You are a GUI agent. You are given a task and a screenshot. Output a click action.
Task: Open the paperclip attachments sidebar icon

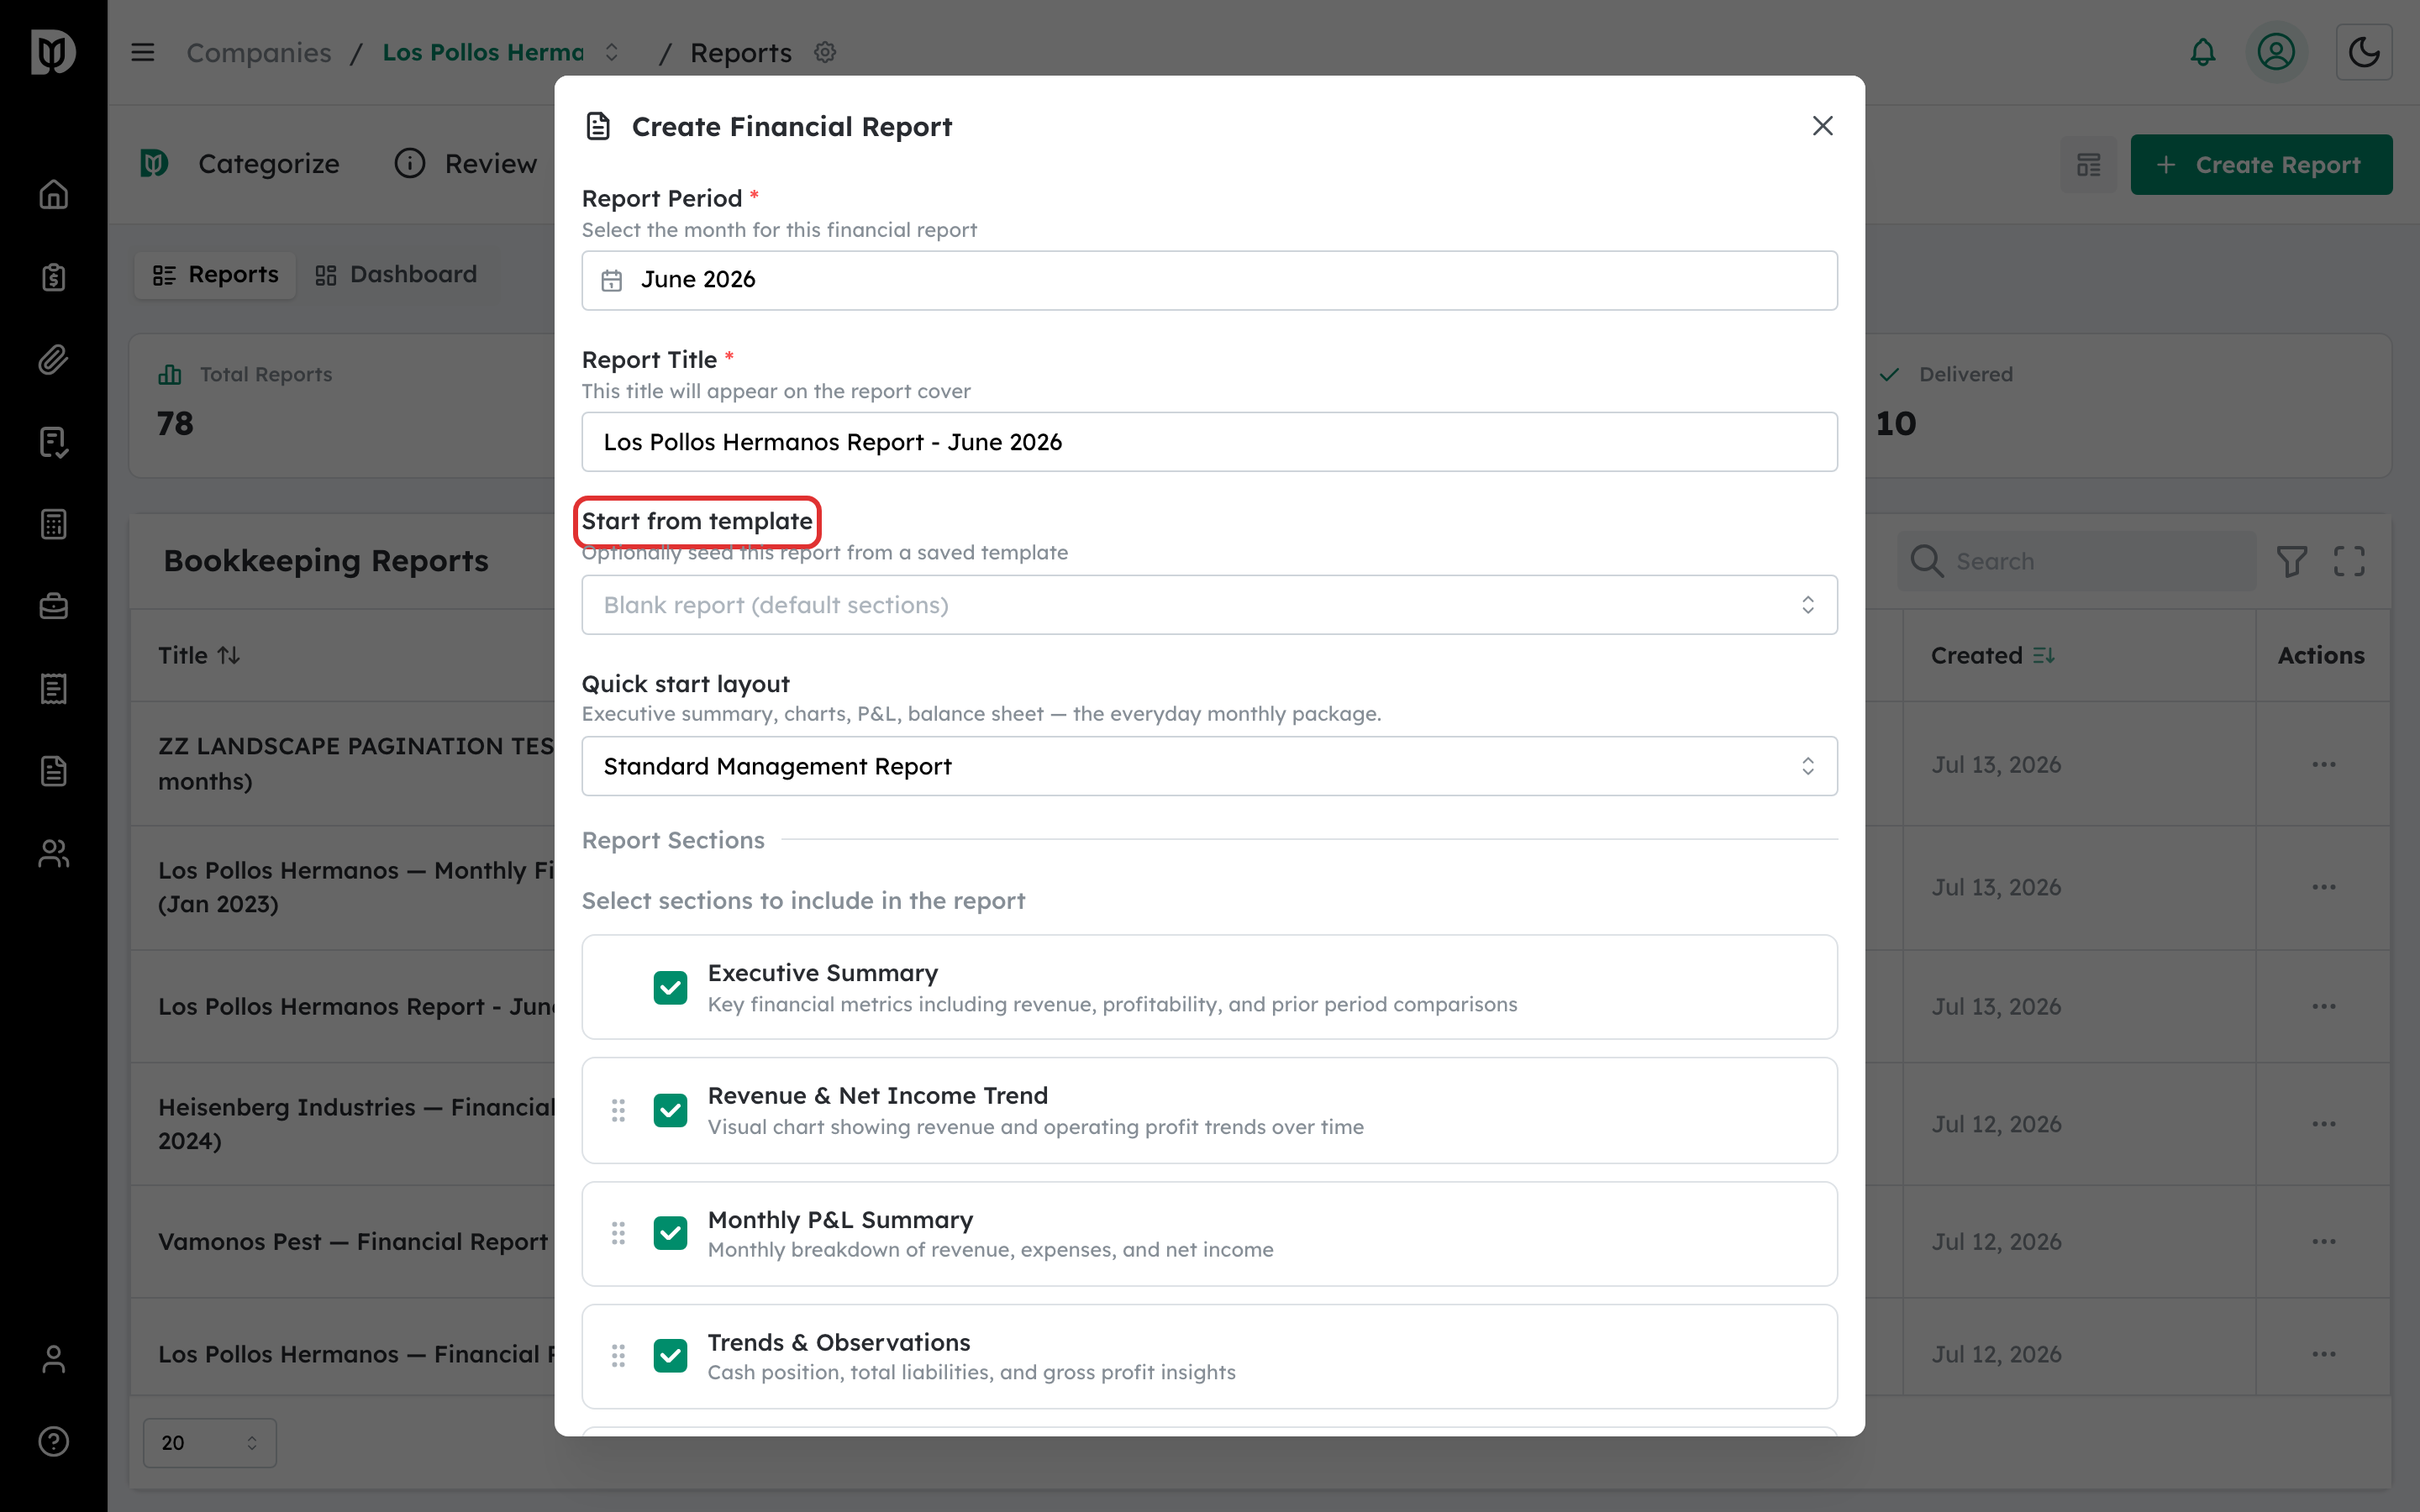[x=53, y=359]
